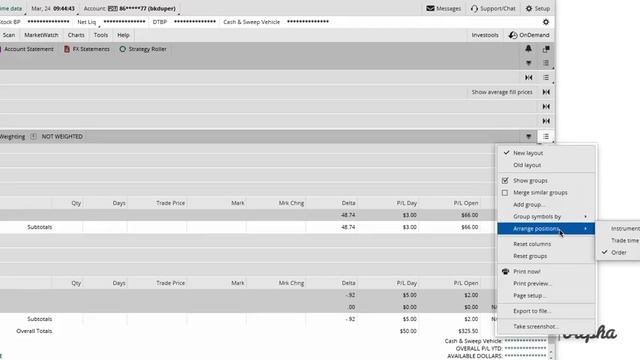Open the NOT WEIGHTED weighting selector

tap(62, 136)
